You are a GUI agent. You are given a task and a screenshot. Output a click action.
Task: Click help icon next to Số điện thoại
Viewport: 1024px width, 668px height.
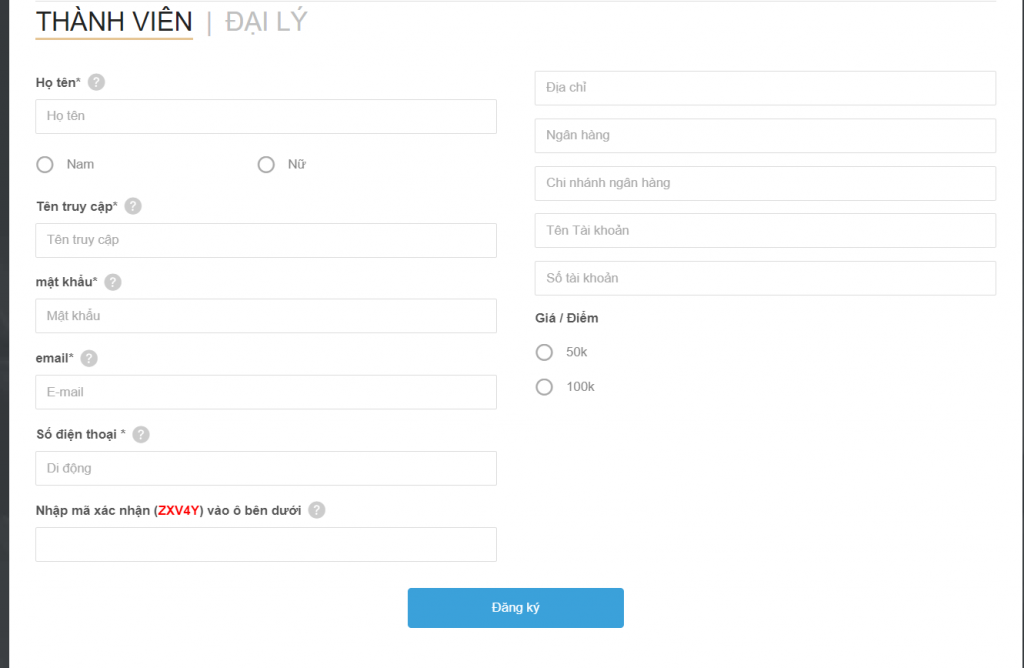(141, 434)
